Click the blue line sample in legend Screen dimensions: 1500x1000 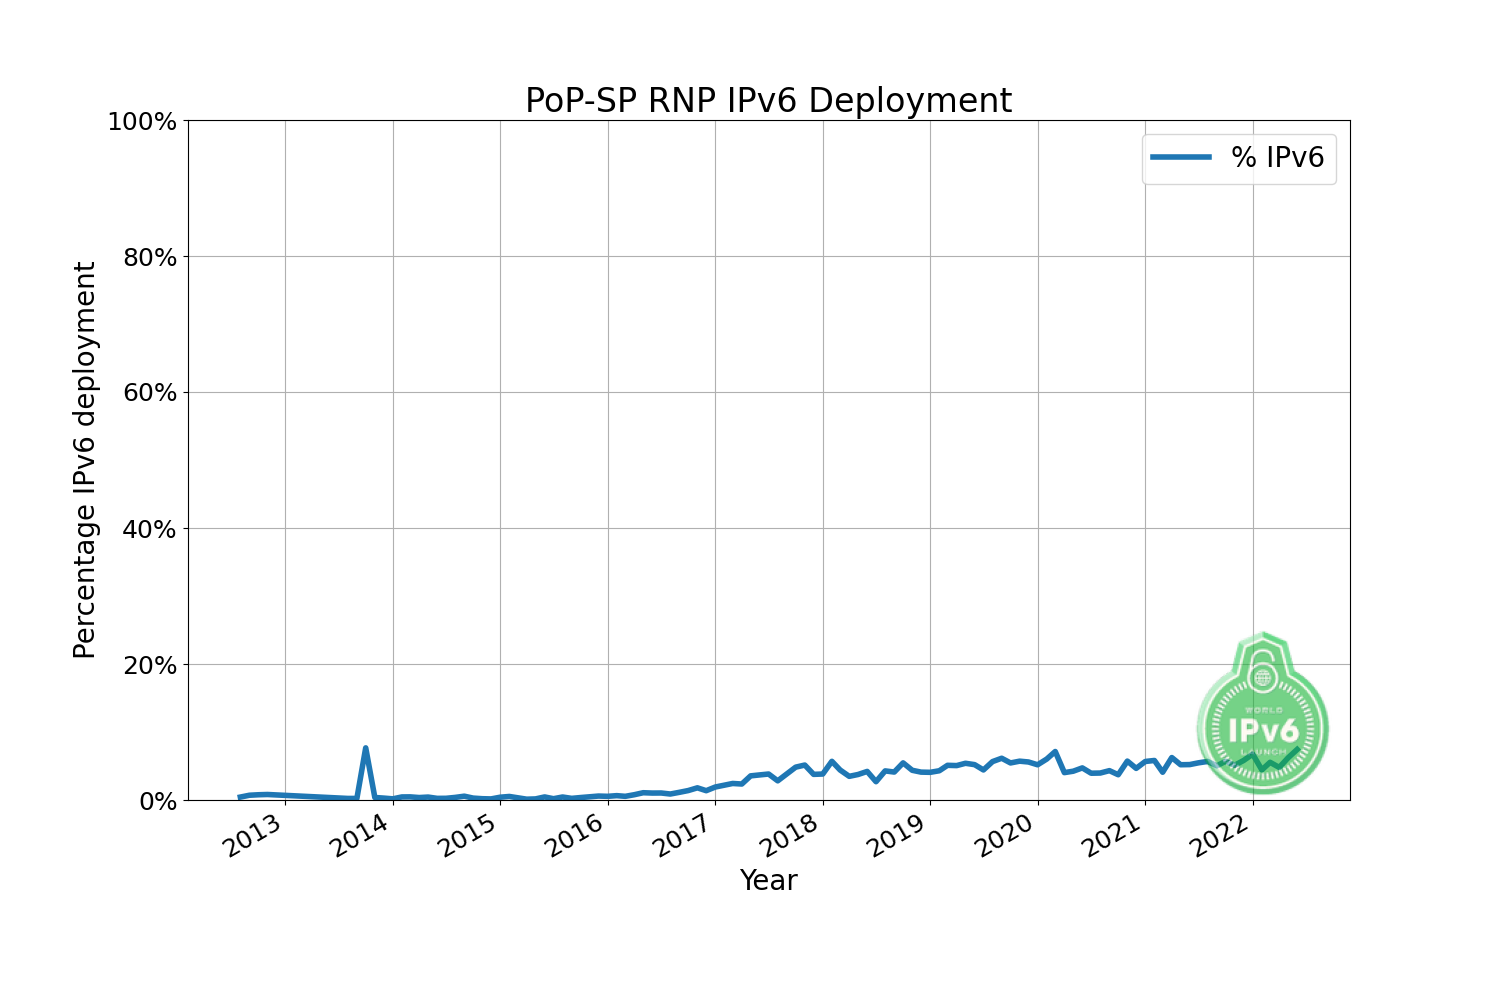click(x=1181, y=157)
